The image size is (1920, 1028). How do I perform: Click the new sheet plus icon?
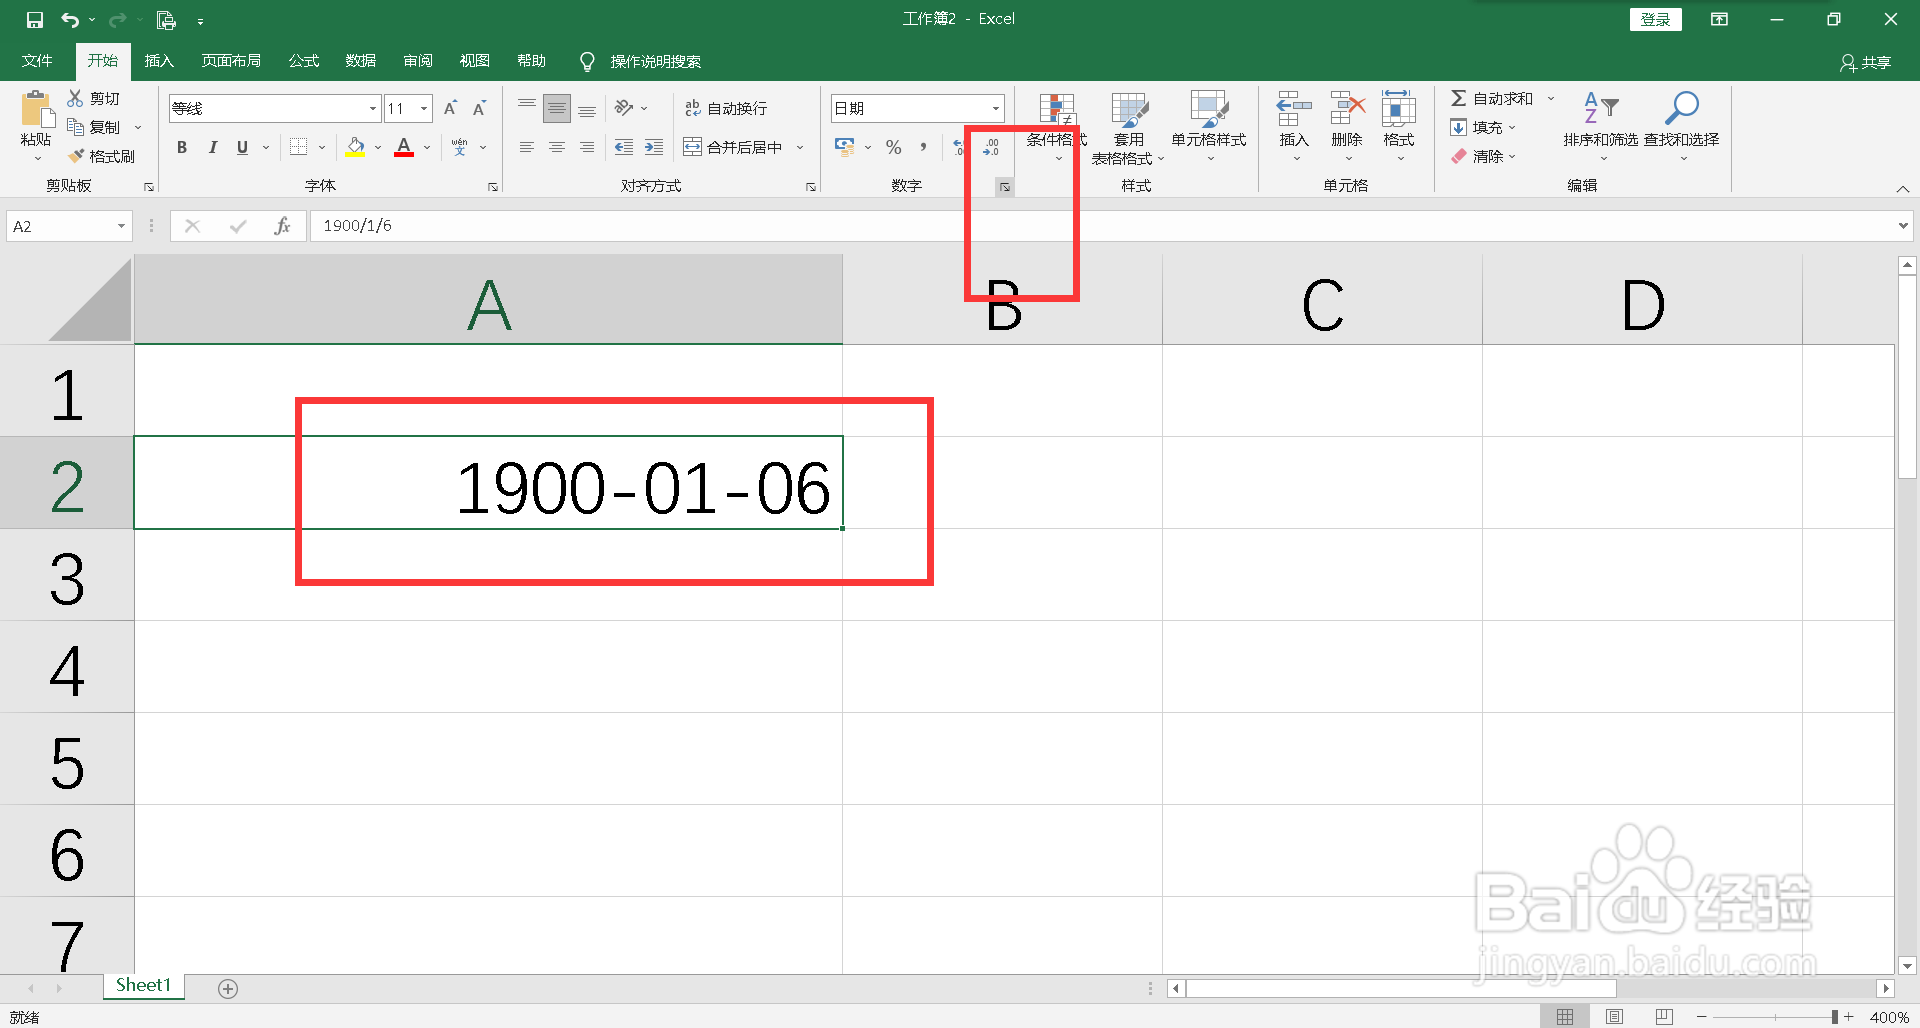click(x=228, y=989)
